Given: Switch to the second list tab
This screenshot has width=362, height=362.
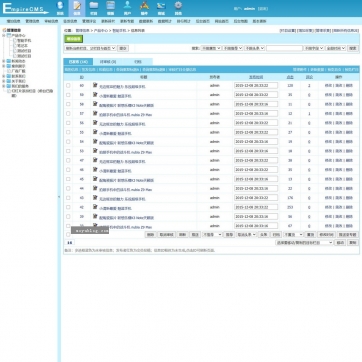Looking at the screenshot, I should pyautogui.click(x=108, y=62).
